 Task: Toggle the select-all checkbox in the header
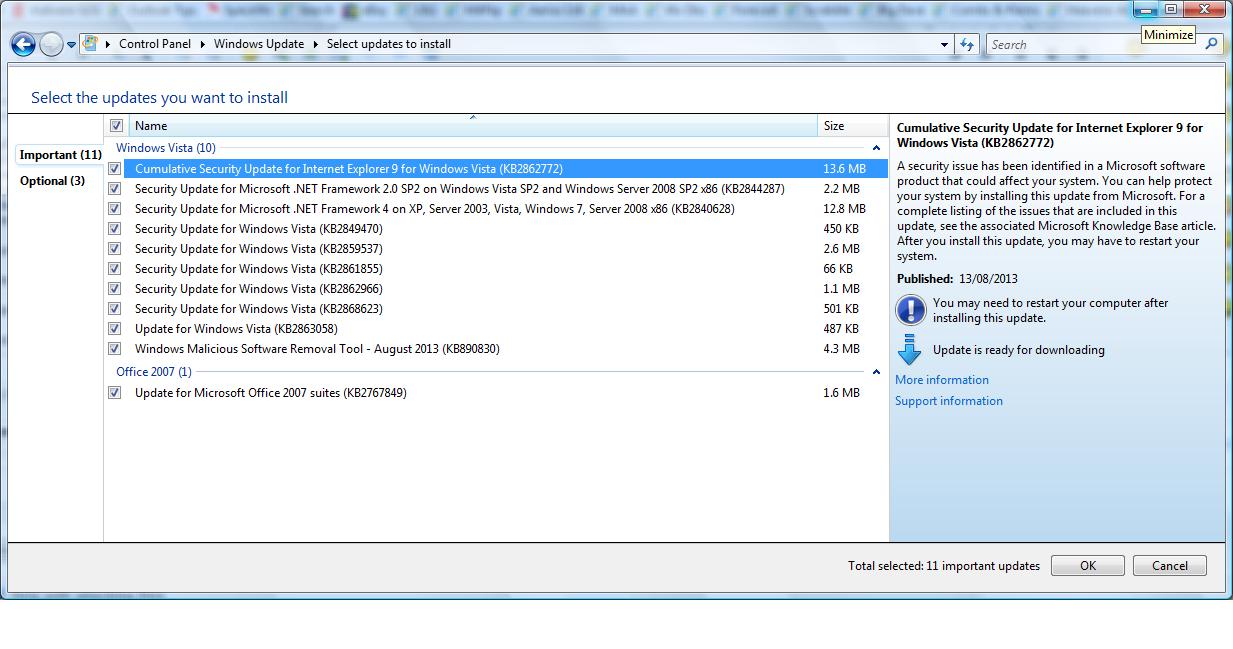(116, 126)
